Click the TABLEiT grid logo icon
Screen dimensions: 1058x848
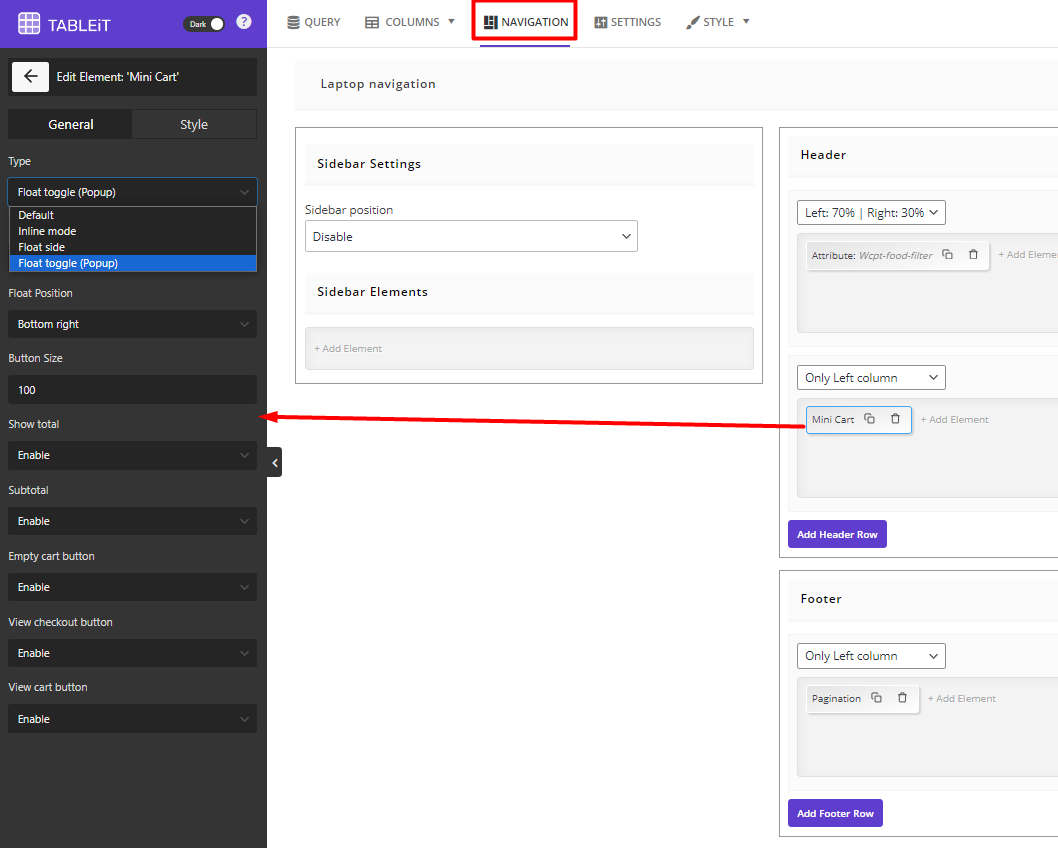pos(29,23)
